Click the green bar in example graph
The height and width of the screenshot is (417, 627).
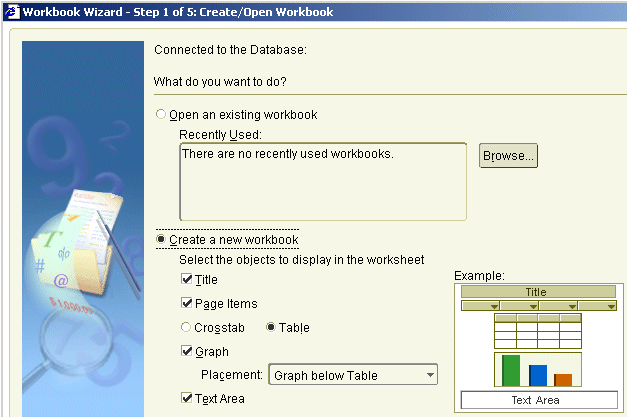point(511,370)
